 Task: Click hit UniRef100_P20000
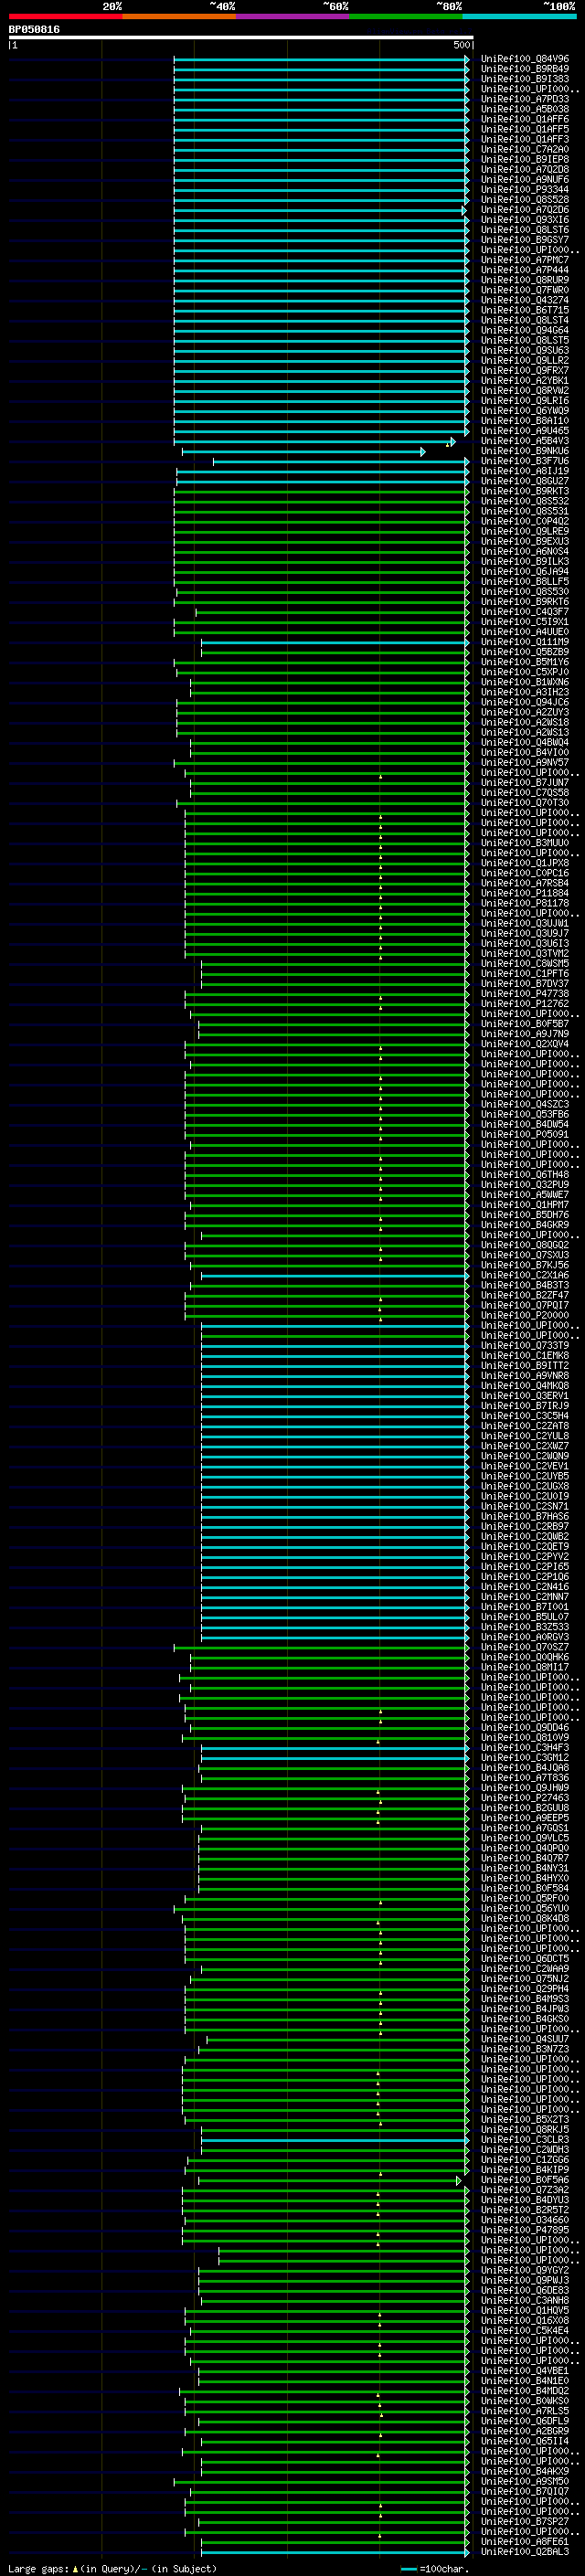click(525, 1316)
